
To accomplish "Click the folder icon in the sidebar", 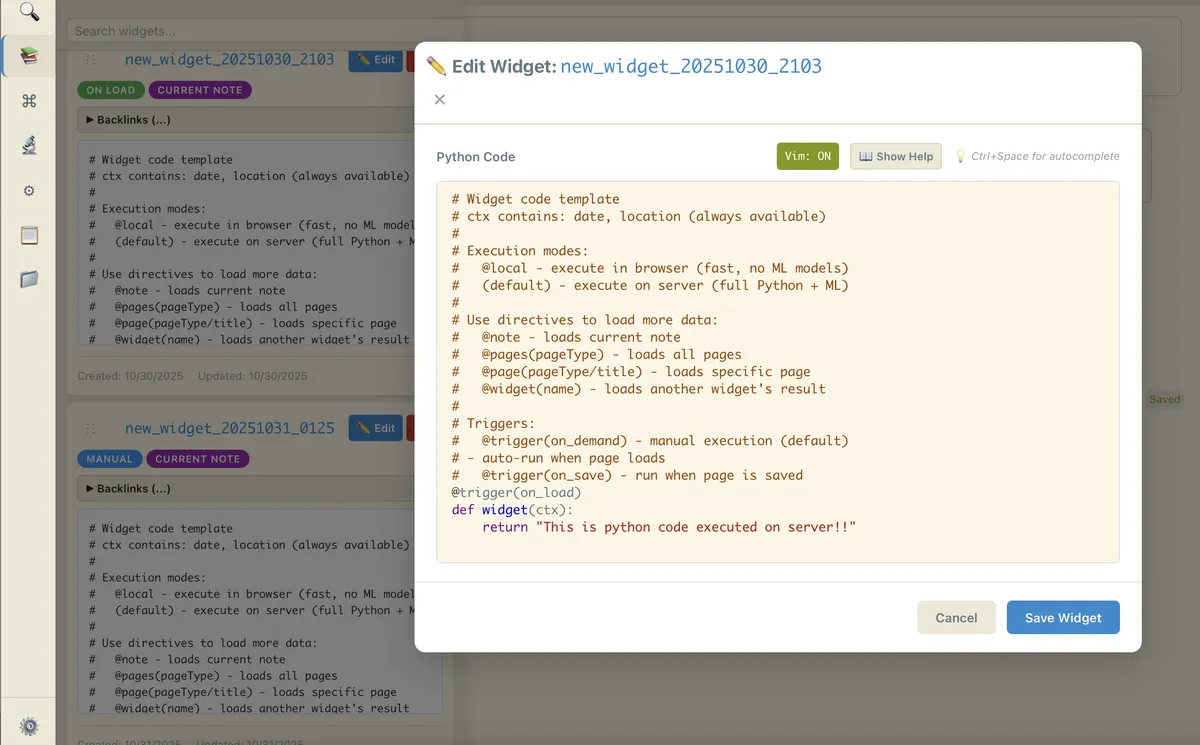I will tap(27, 279).
